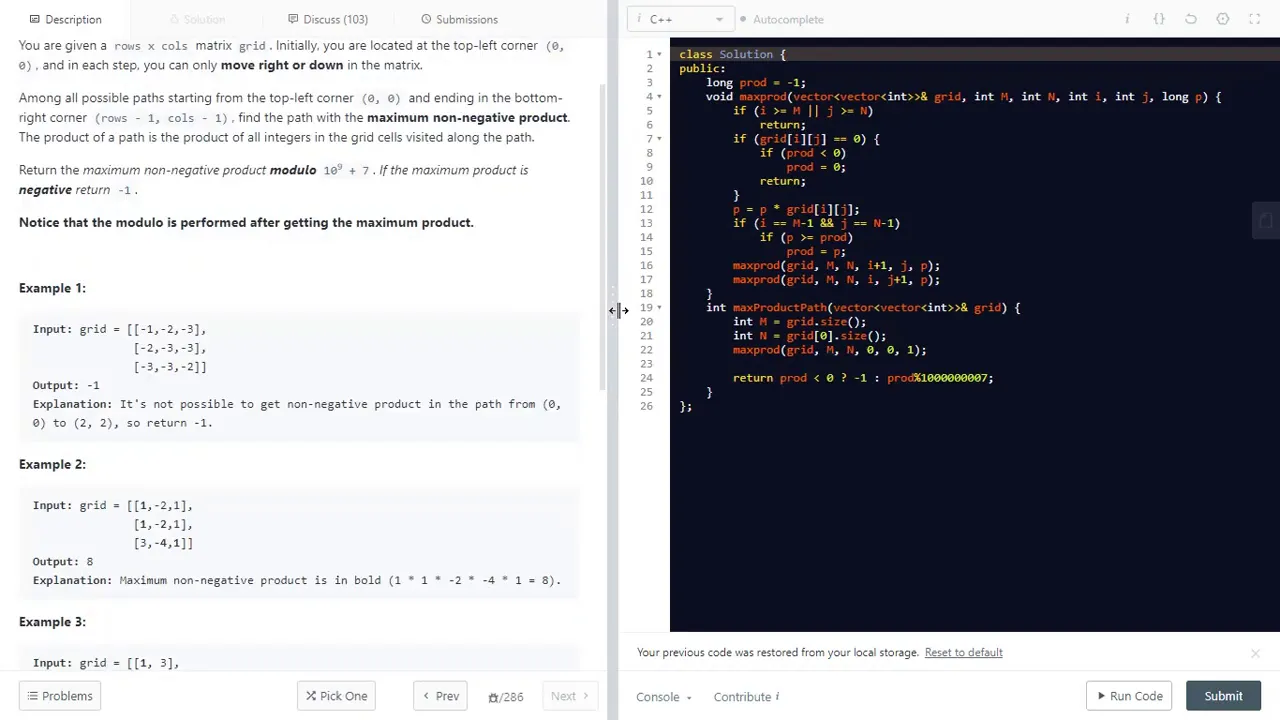Go to the Prev problem
This screenshot has height=720, width=1280.
tap(440, 696)
